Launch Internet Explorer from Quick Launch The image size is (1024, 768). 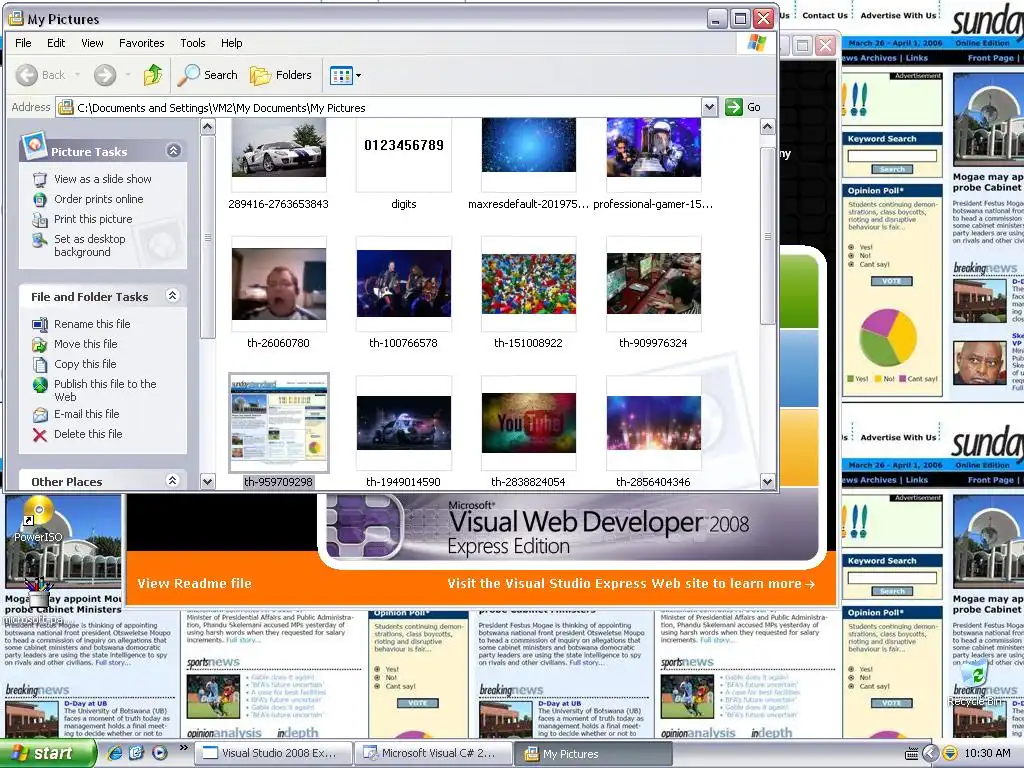coord(114,753)
